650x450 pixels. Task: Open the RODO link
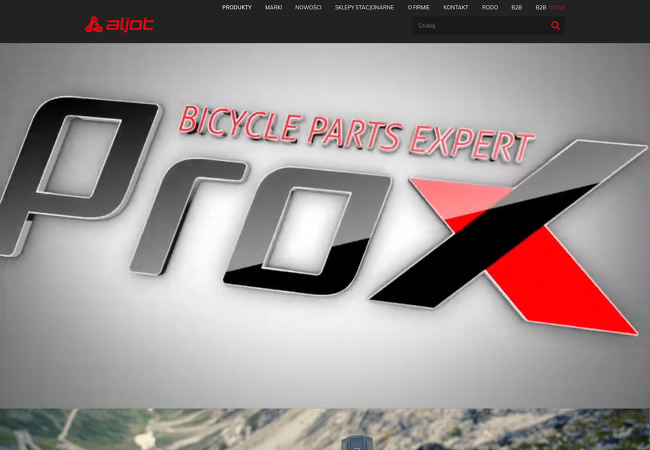490,7
